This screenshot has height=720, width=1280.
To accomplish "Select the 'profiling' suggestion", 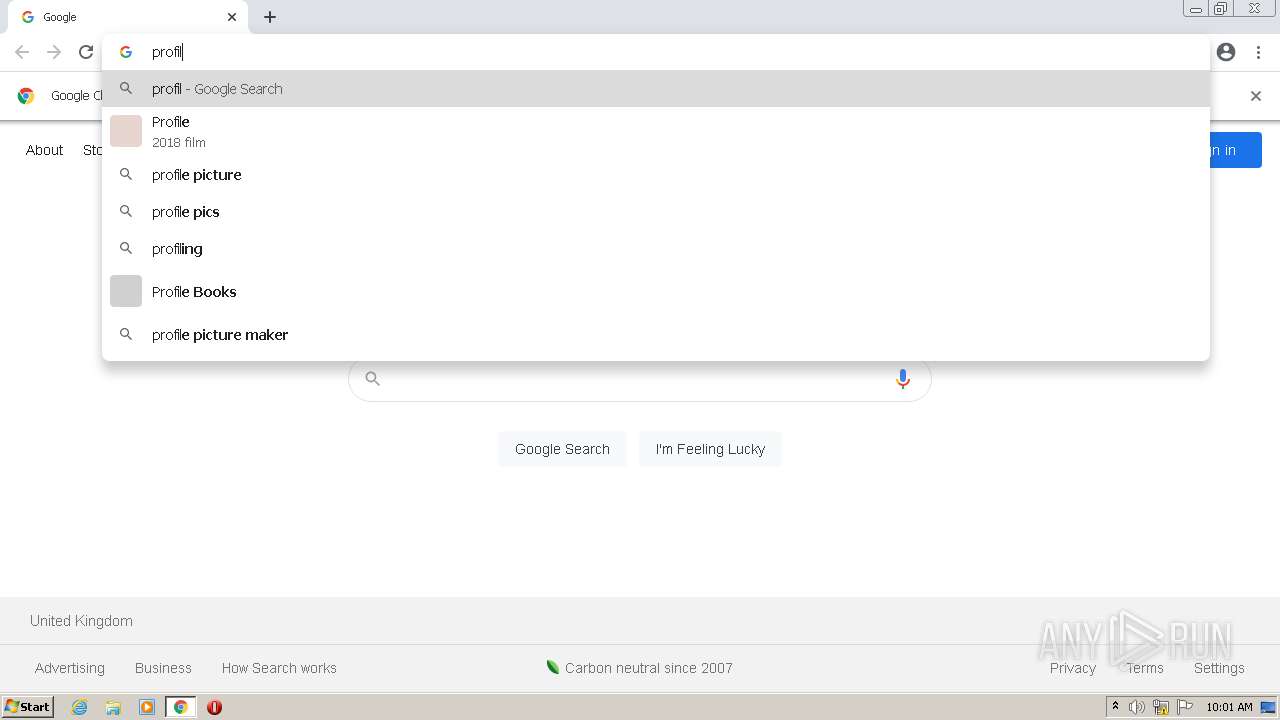I will click(x=656, y=249).
